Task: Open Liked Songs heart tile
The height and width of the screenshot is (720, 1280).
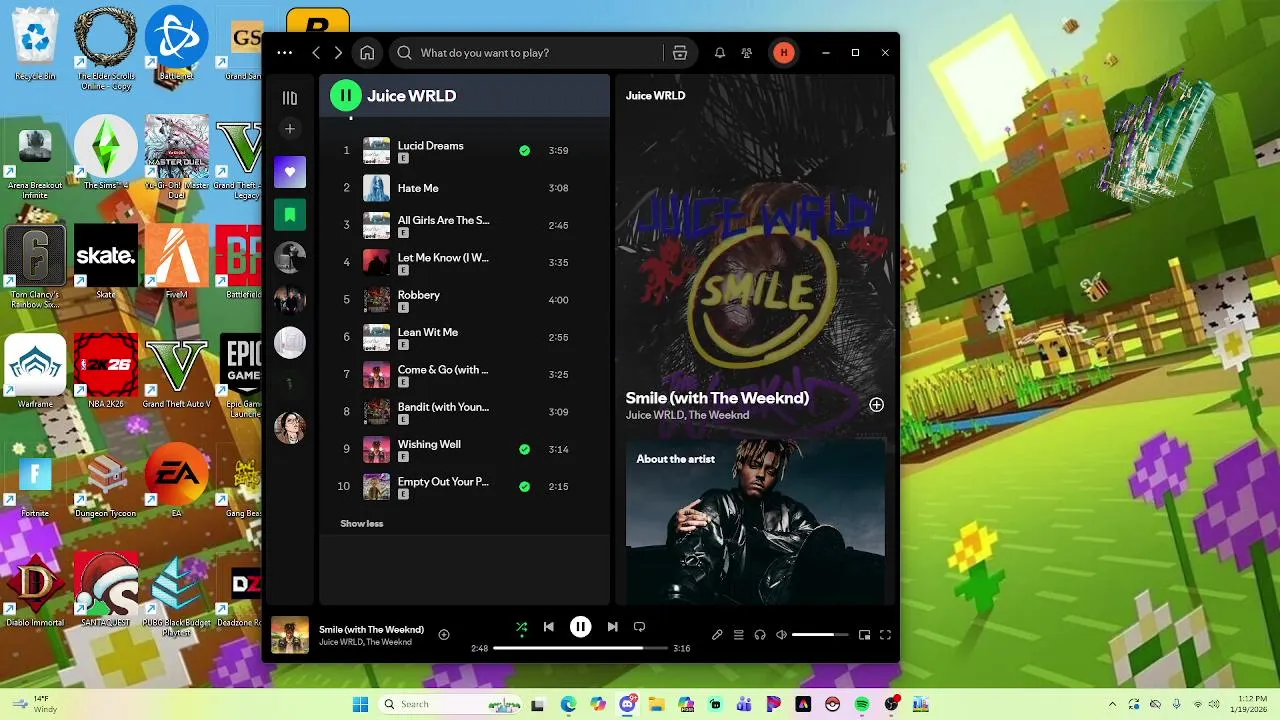Action: [x=290, y=172]
